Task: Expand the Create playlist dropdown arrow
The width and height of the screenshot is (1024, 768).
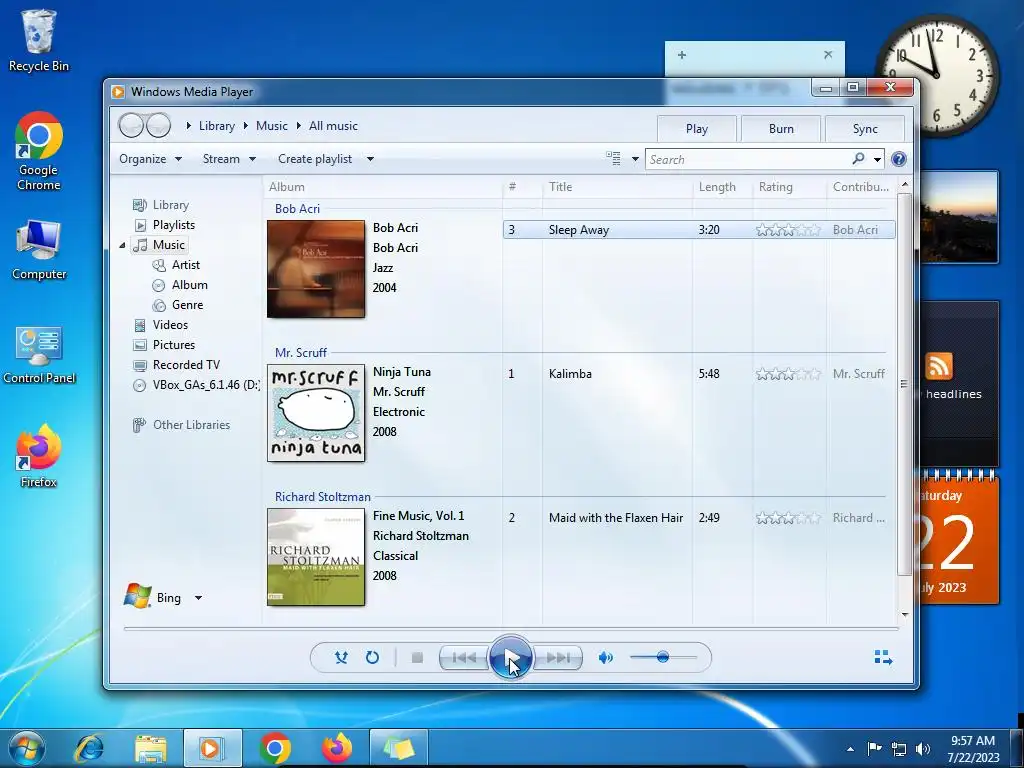Action: click(x=370, y=159)
